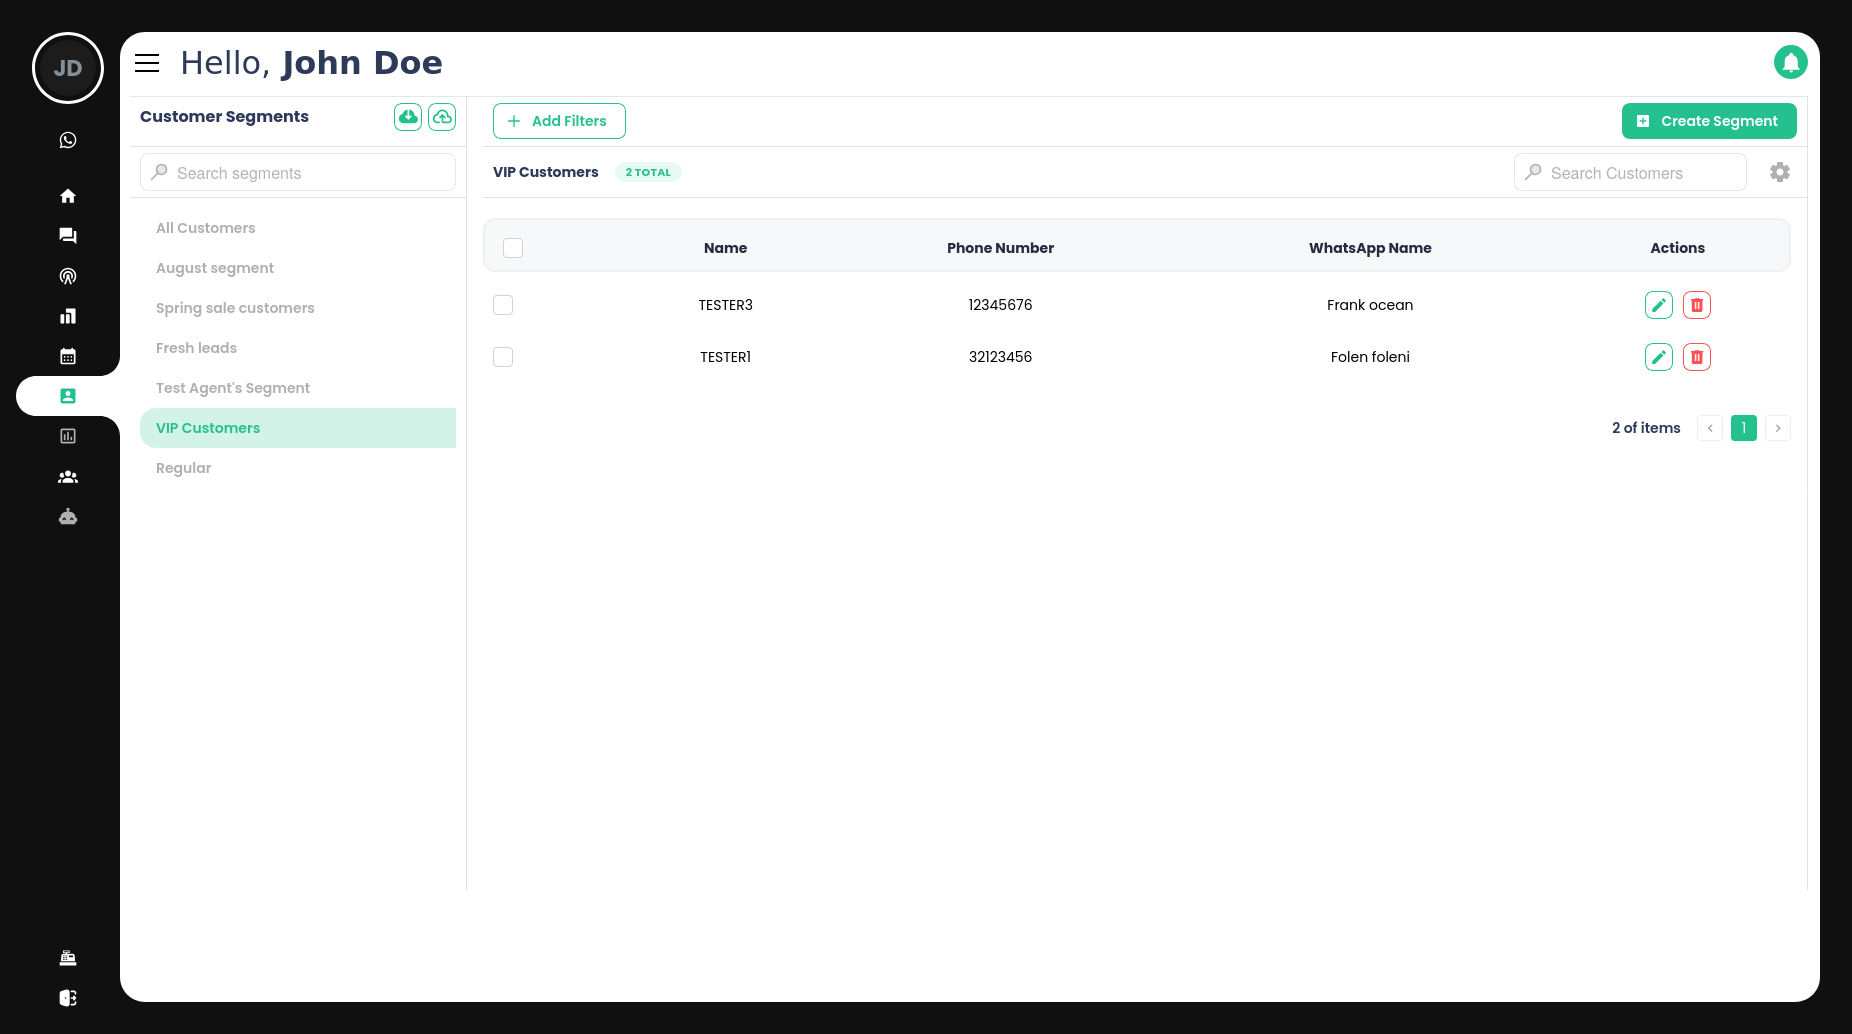Tick the checkbox next to TESTER3
This screenshot has width=1852, height=1034.
click(503, 305)
